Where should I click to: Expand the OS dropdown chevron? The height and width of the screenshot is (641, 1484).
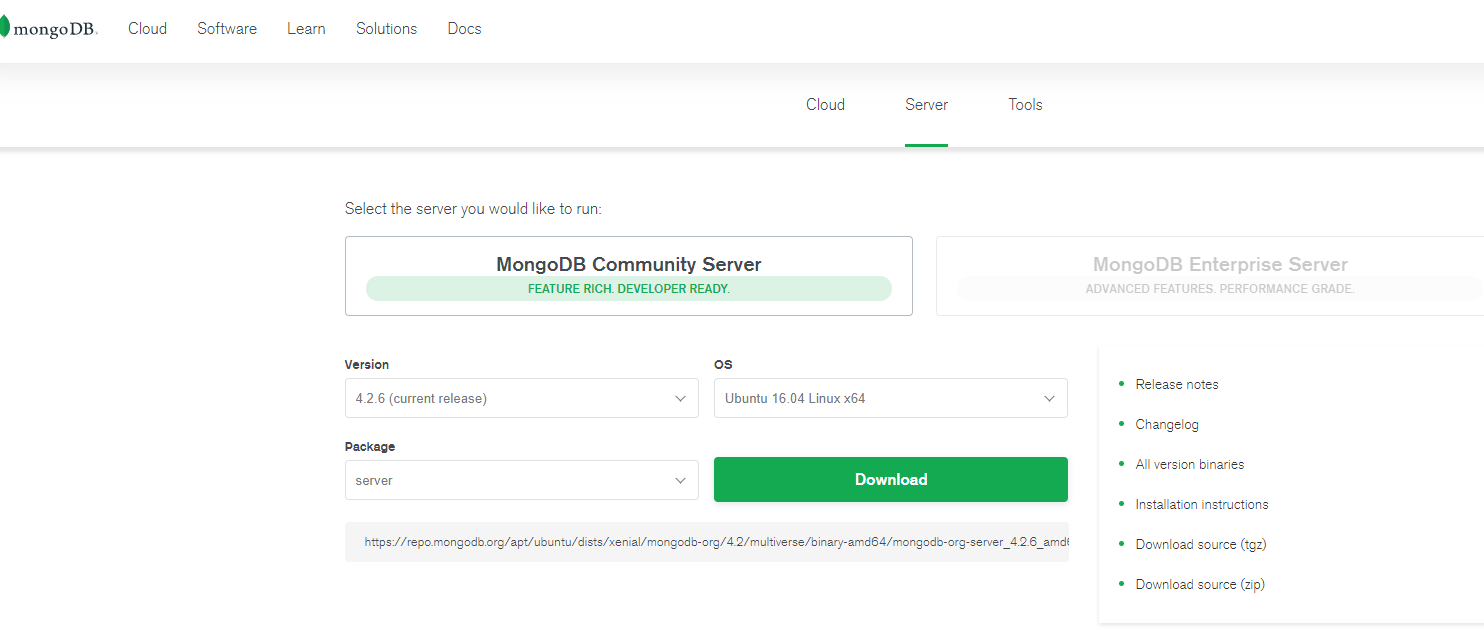[x=1049, y=398]
